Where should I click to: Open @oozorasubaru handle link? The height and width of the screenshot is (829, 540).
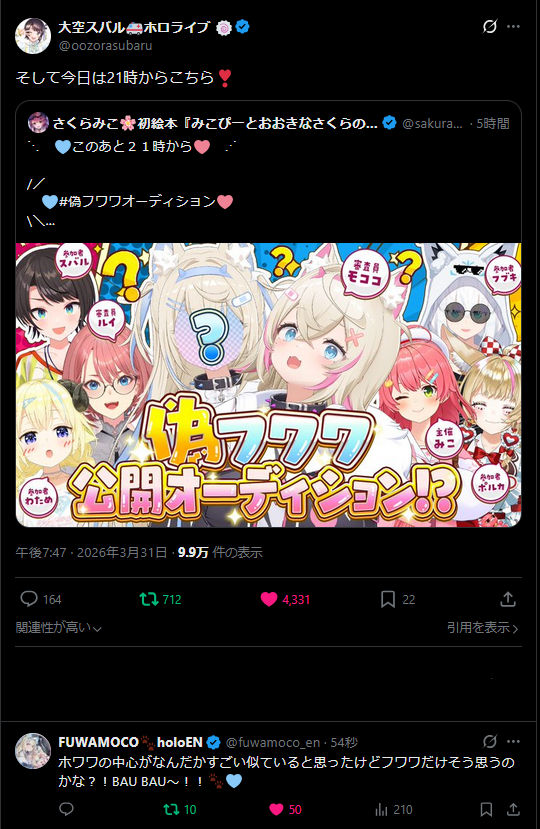[105, 45]
